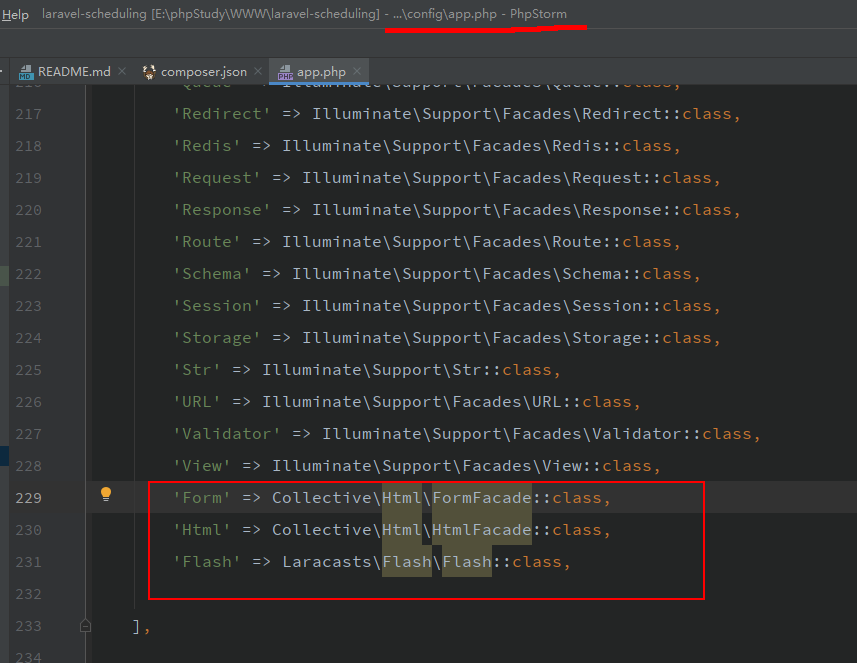The image size is (857, 663).
Task: Switch to the composer.json tab
Action: coord(203,72)
